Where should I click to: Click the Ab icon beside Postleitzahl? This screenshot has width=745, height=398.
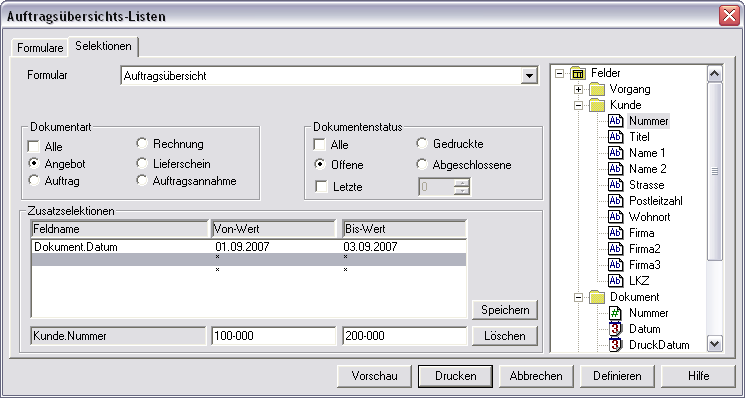[x=615, y=201]
